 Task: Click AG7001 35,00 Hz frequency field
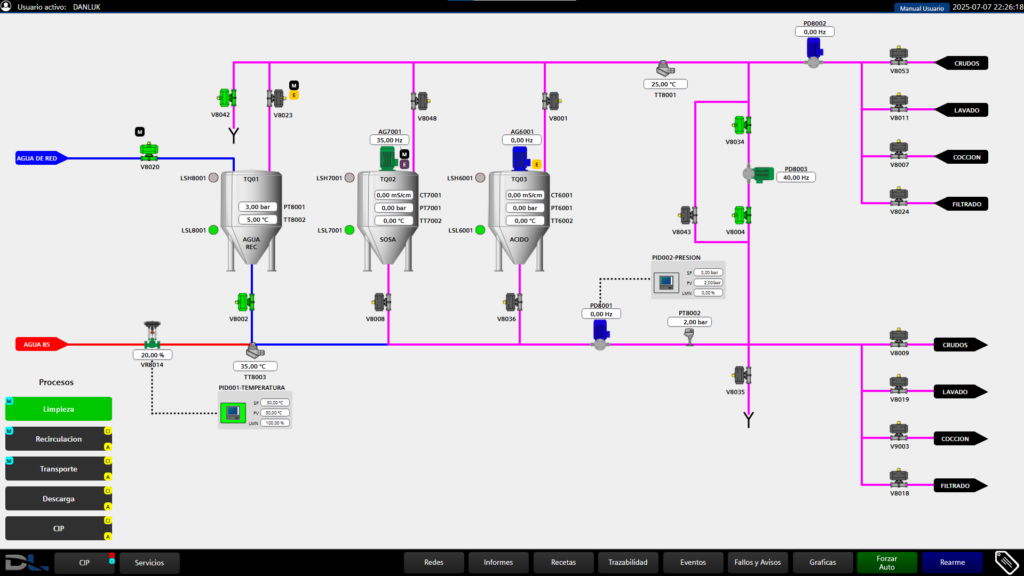point(389,140)
